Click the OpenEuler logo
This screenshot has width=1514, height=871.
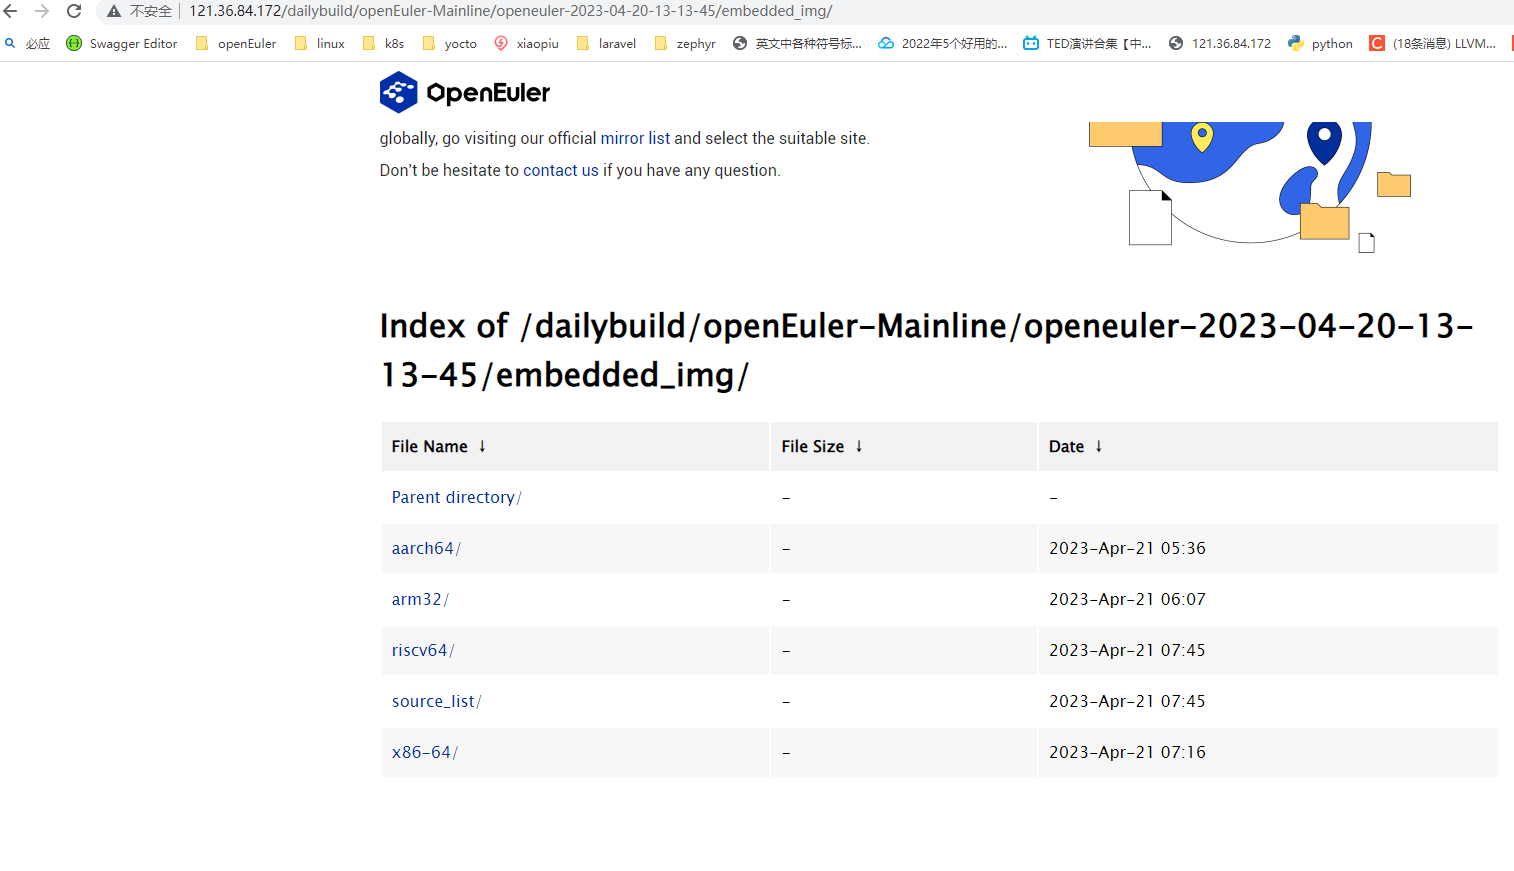[464, 93]
